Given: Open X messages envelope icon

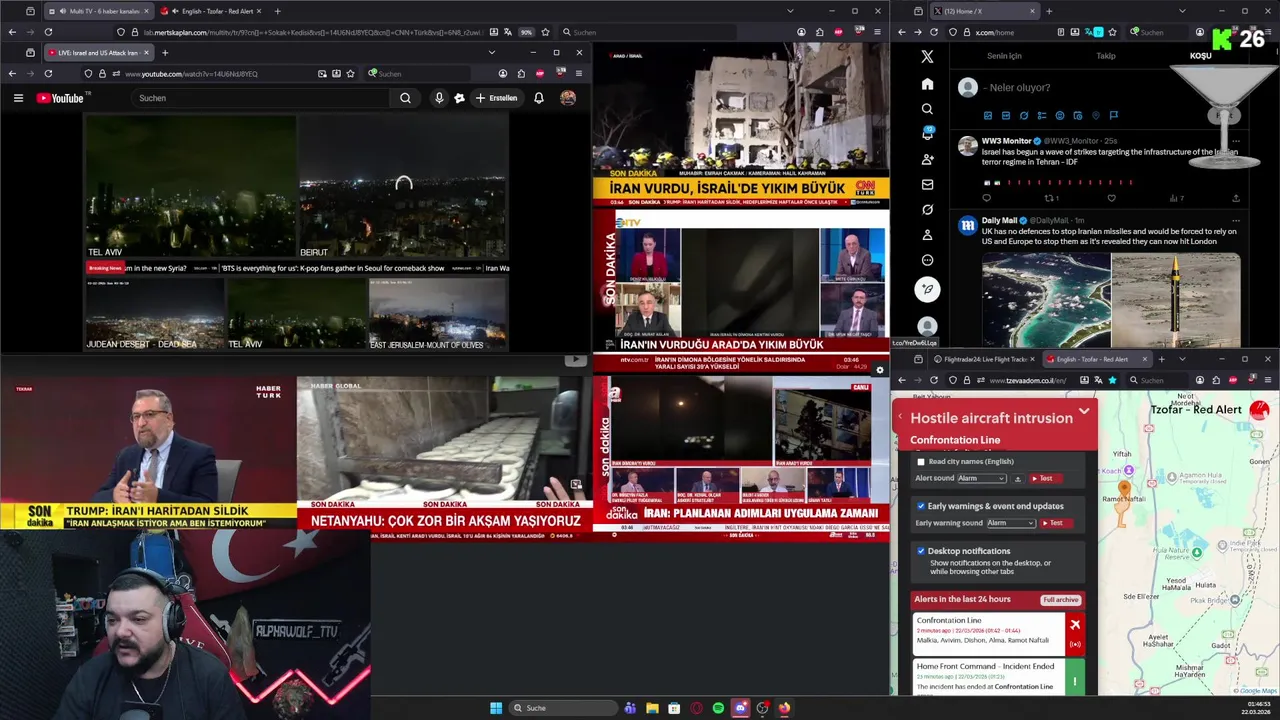Looking at the screenshot, I should click(927, 184).
